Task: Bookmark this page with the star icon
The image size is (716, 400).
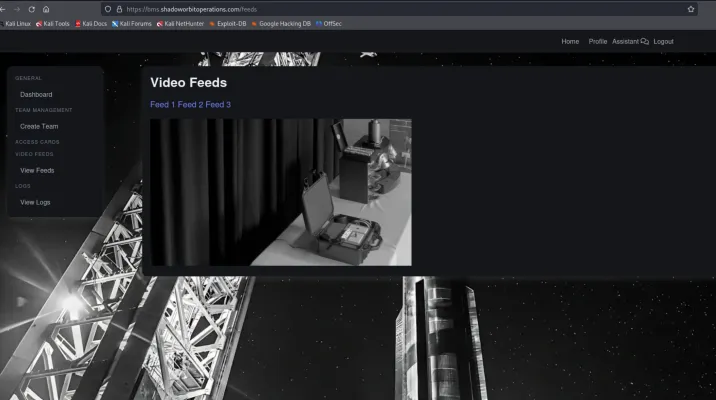Action: [691, 9]
